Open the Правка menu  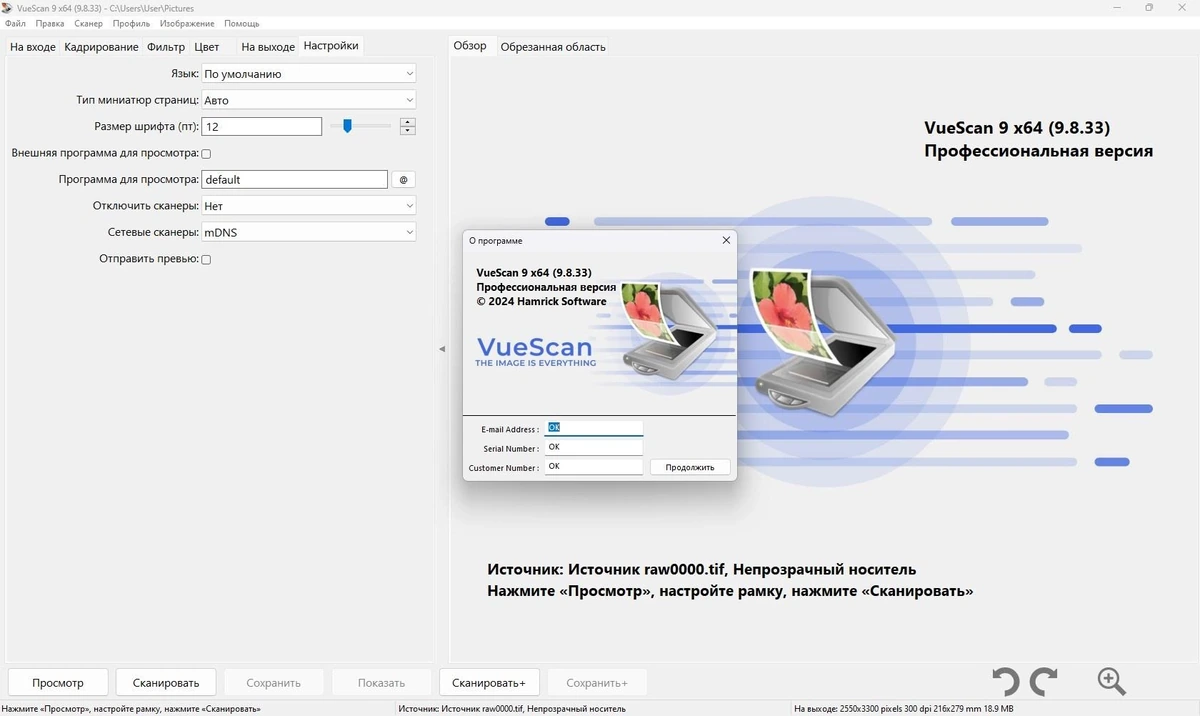[50, 23]
